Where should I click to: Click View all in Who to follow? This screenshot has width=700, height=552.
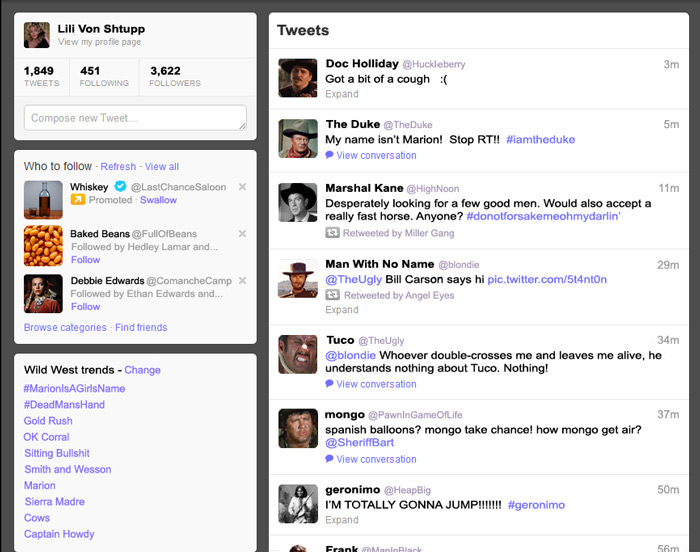[x=162, y=167]
